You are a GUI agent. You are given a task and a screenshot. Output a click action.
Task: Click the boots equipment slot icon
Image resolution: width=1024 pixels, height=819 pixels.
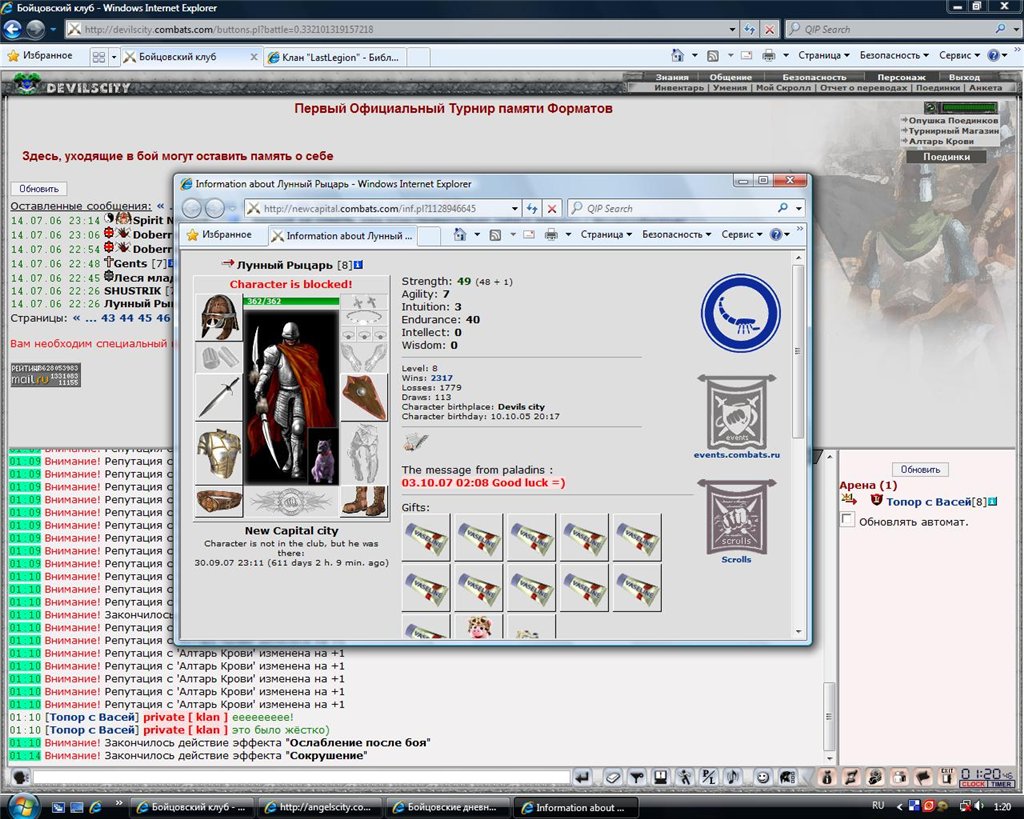point(364,501)
